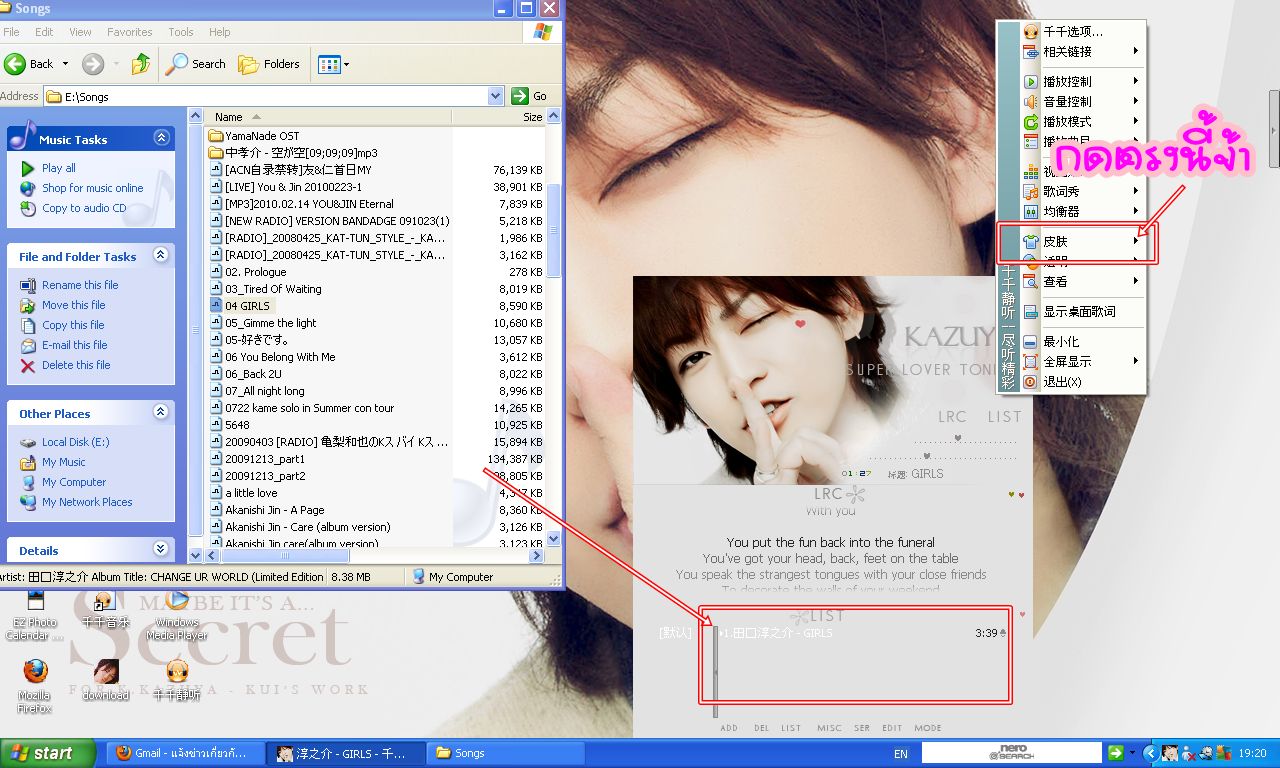
Task: Open the 千千选项 options icon in menu
Action: click(x=1030, y=31)
